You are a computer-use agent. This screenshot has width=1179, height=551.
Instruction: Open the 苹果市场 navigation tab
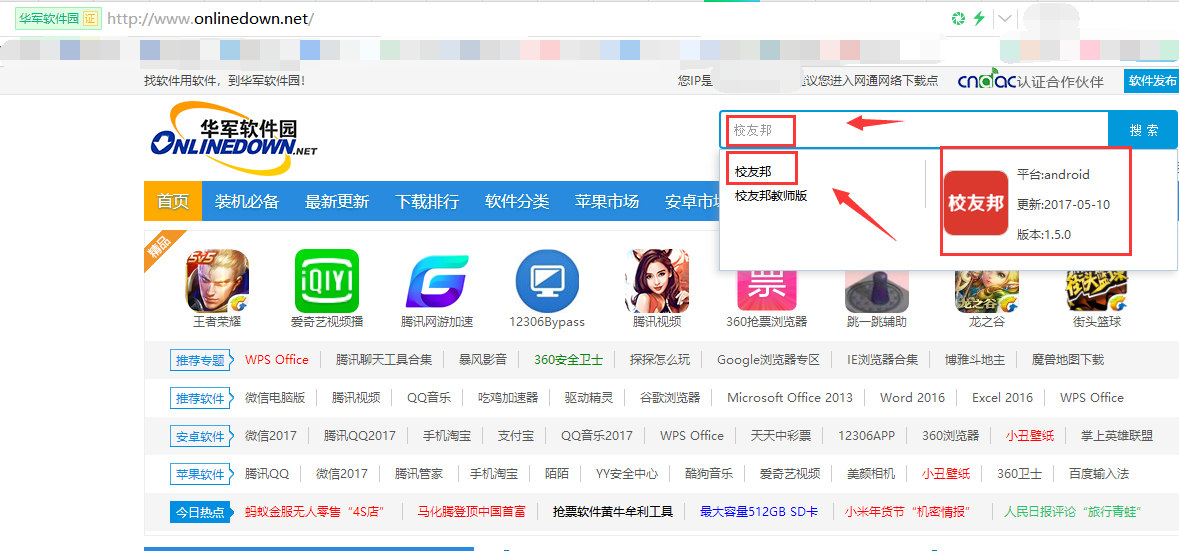click(607, 201)
